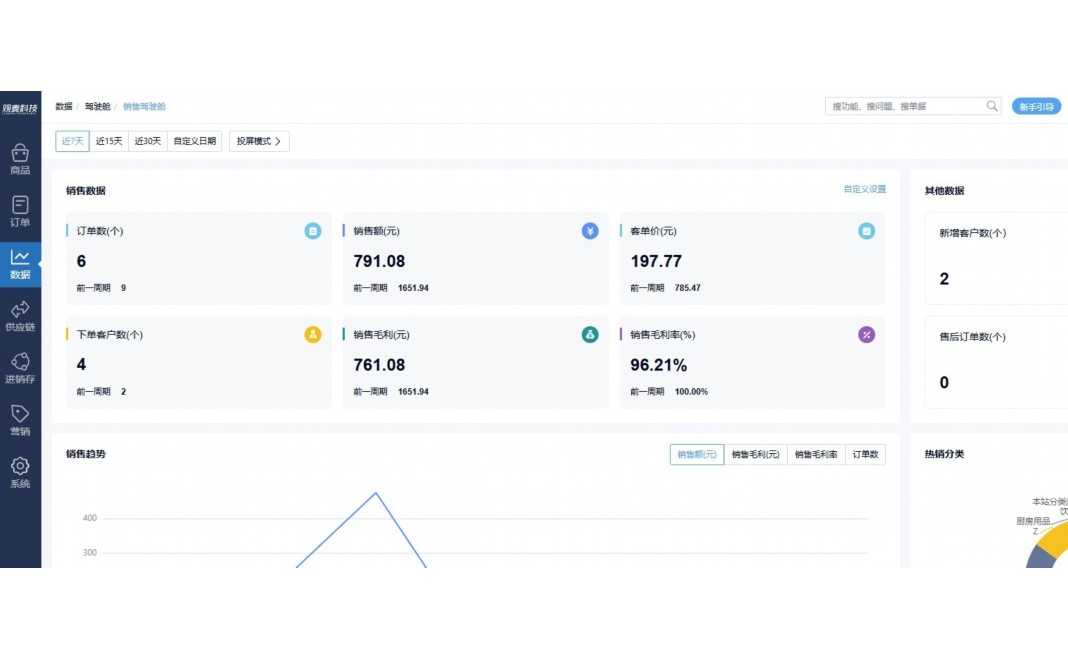Click the 厨房用品 chart label
The width and height of the screenshot is (1068, 659).
click(1033, 521)
